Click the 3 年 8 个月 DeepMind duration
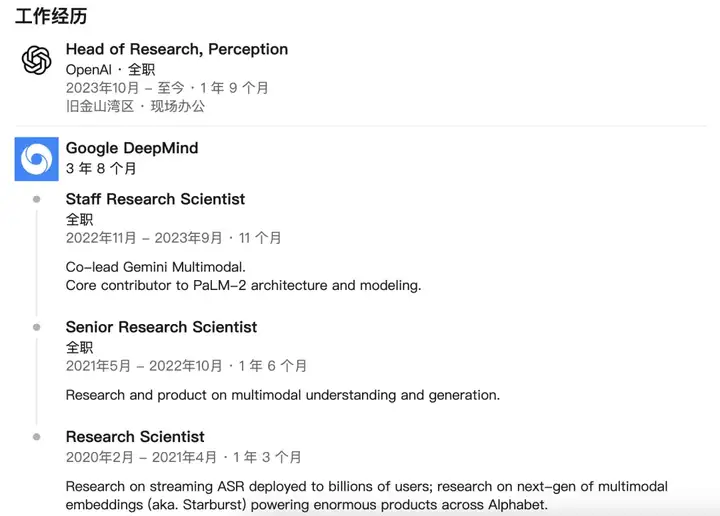Viewport: 720px width, 516px height. pos(101,168)
